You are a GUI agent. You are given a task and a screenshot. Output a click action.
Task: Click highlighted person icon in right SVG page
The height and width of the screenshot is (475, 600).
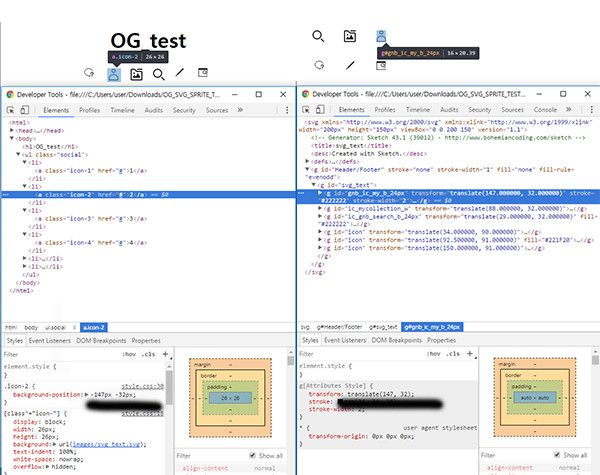381,36
